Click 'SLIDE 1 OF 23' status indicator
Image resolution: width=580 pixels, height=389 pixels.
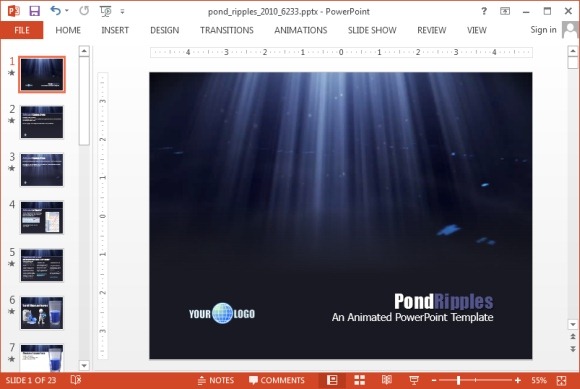(x=31, y=380)
